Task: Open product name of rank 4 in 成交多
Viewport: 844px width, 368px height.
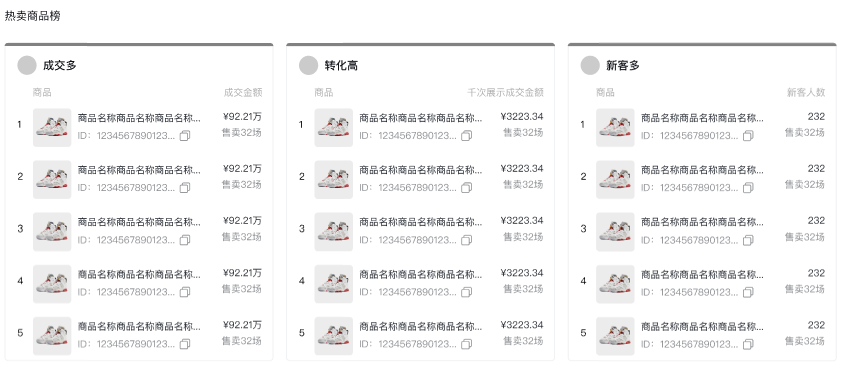Action: [139, 274]
